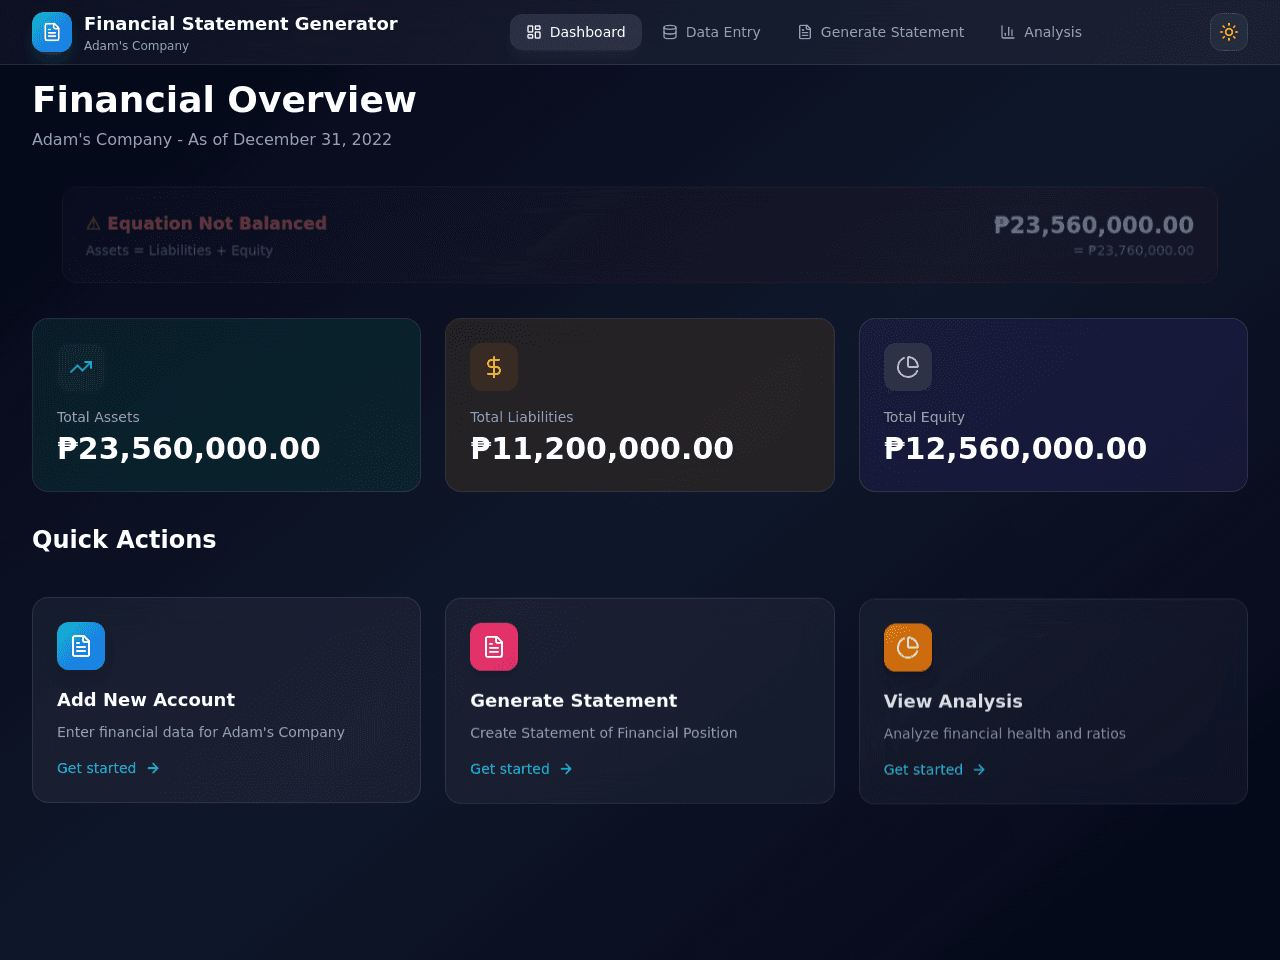This screenshot has height=960, width=1280.
Task: Click the Assets = Liabilities + Equity formula text
Action: click(179, 251)
